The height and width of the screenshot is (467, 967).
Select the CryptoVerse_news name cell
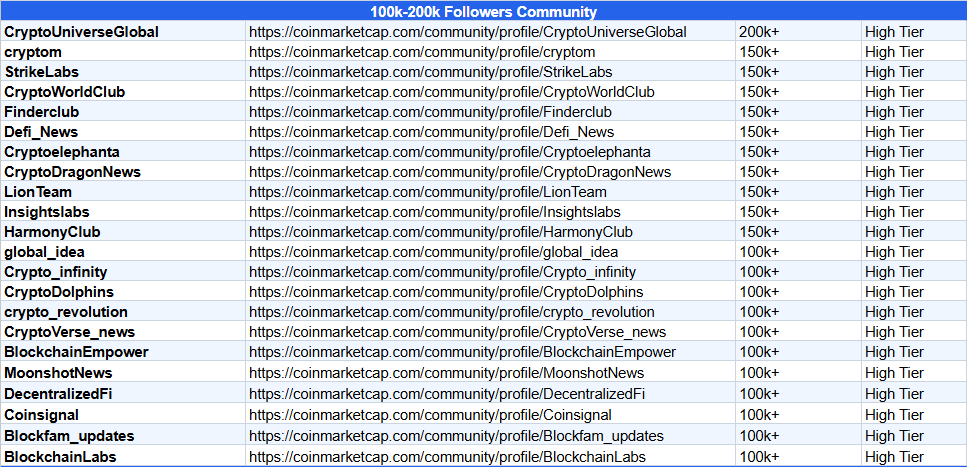[123, 332]
